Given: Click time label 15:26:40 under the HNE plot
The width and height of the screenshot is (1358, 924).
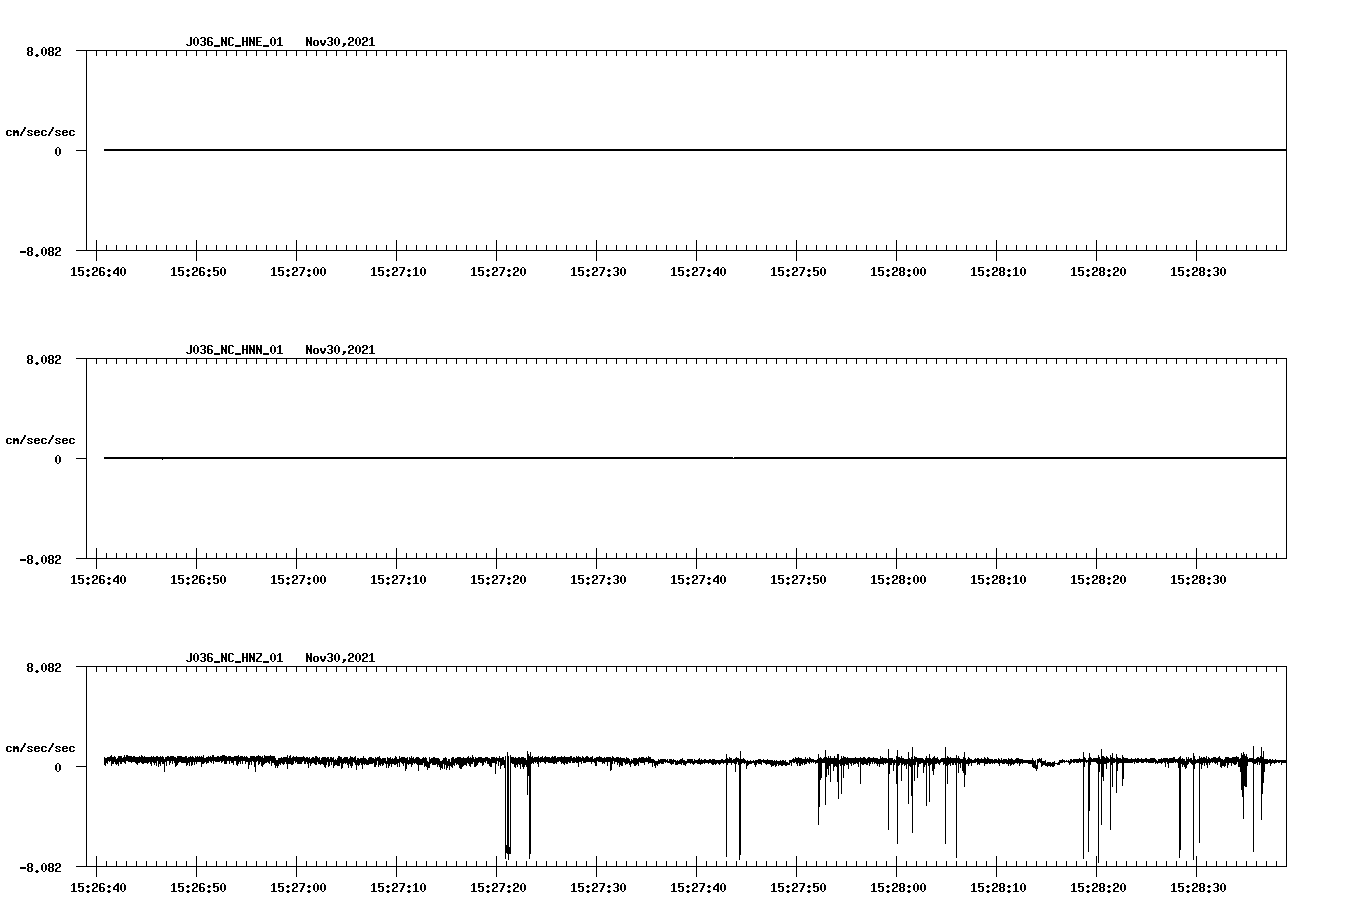Looking at the screenshot, I should point(98,272).
